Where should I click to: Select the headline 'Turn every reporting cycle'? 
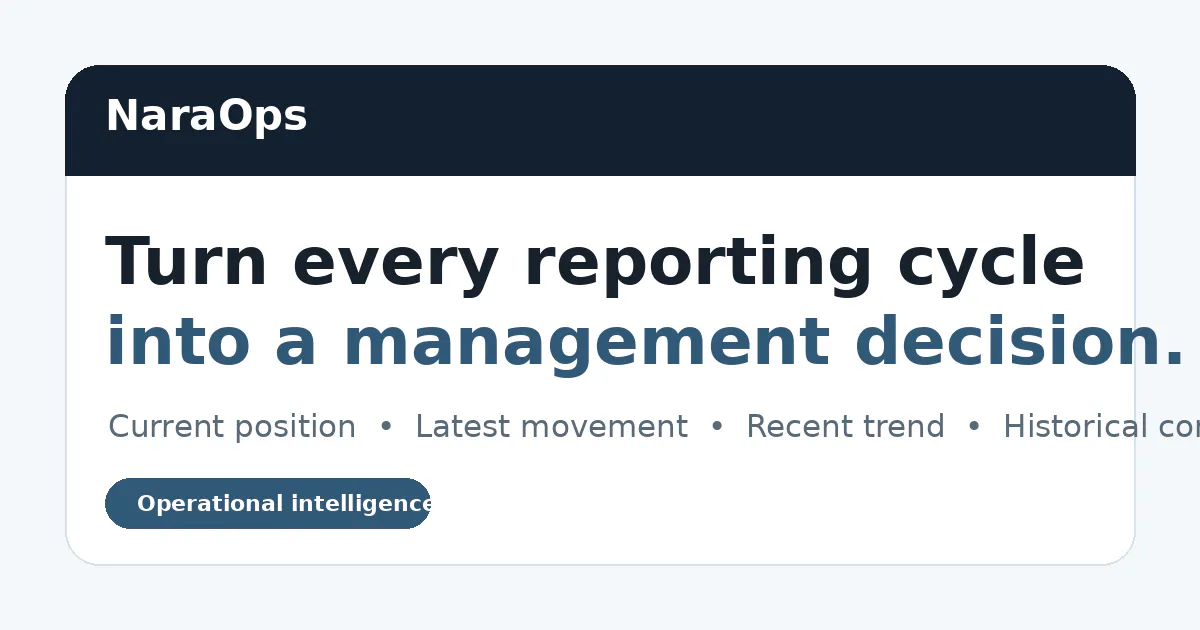tap(594, 263)
